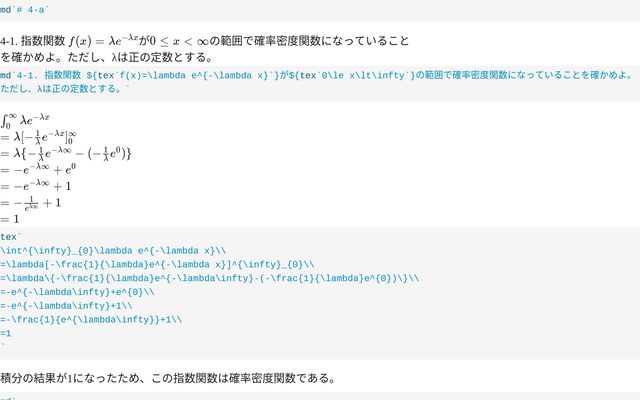Click the closing backtick line of tex cell
The image size is (640, 400).
[x=3, y=346]
